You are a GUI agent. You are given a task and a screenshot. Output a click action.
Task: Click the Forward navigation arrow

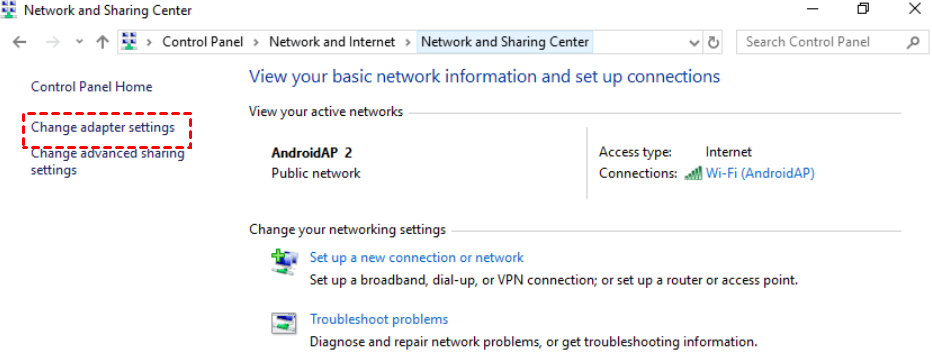tap(53, 42)
